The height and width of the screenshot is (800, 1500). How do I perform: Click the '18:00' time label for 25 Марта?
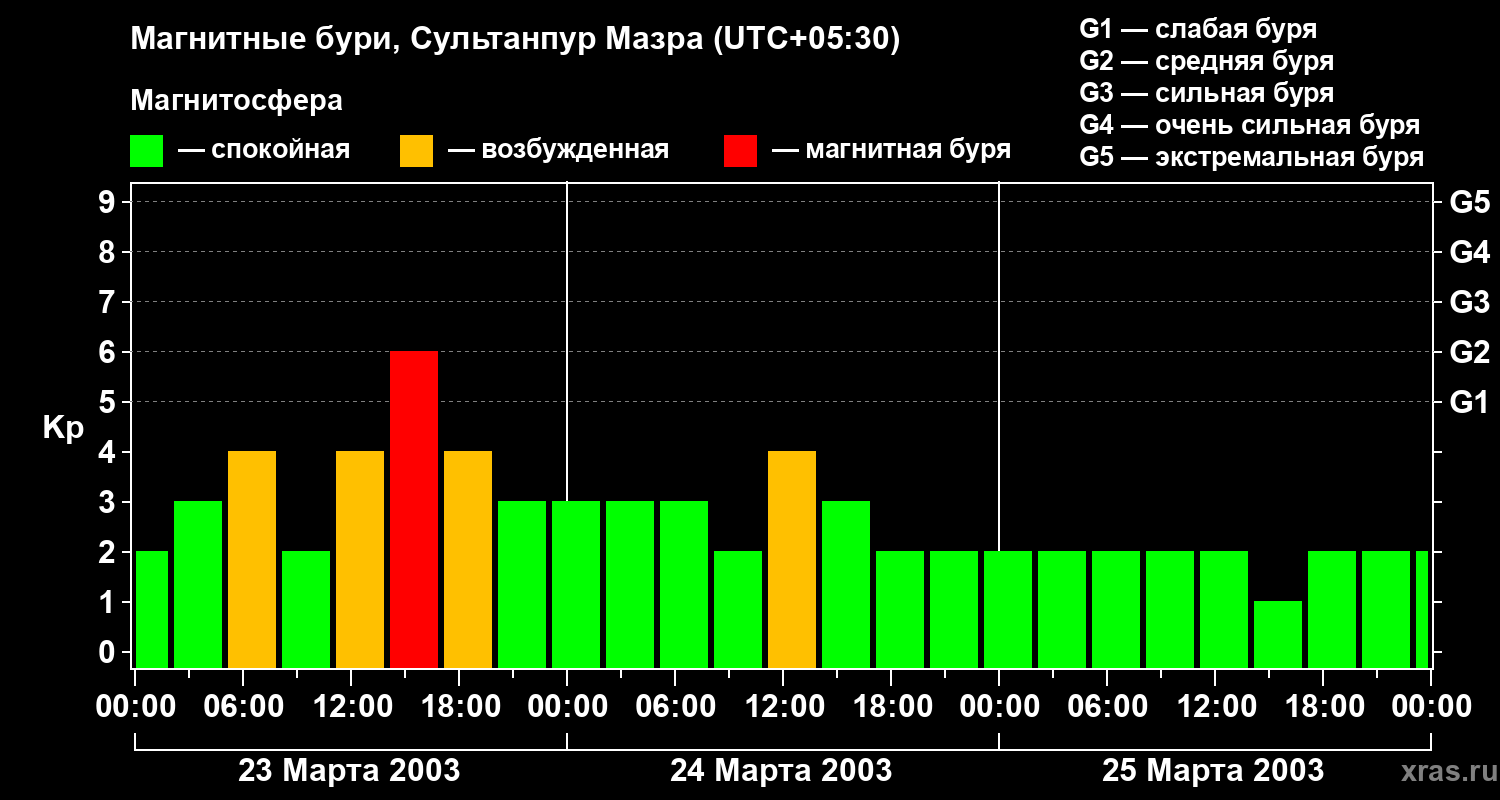1323,706
